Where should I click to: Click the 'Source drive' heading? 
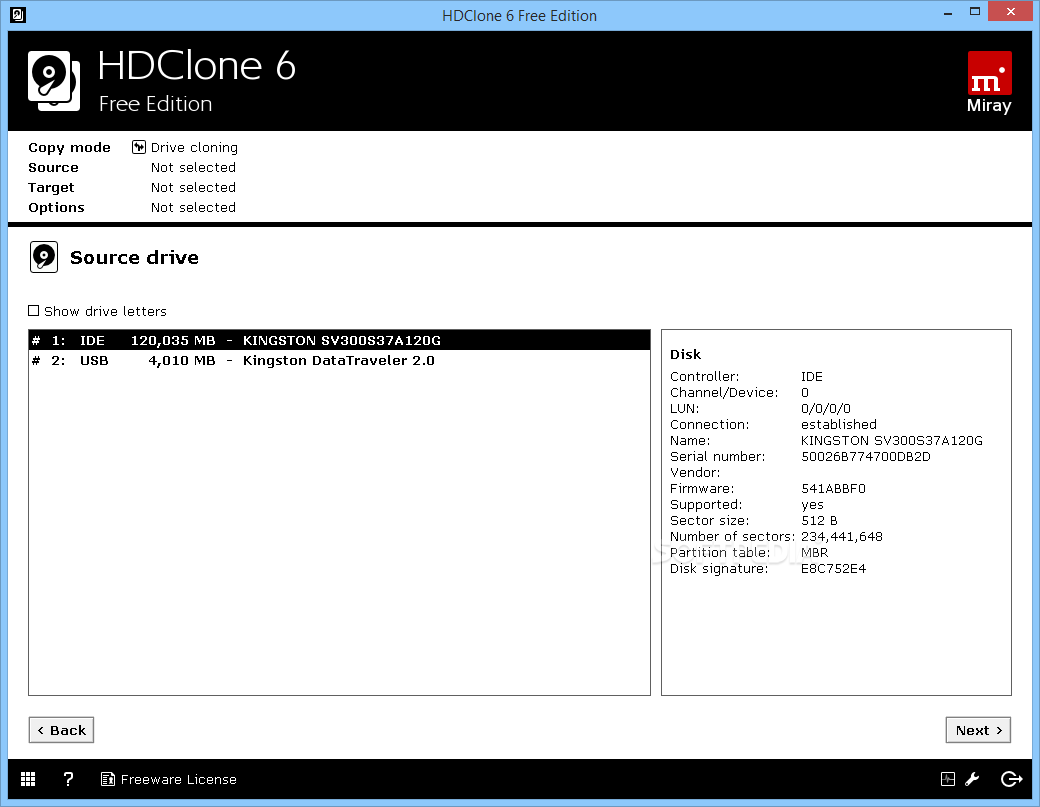134,257
